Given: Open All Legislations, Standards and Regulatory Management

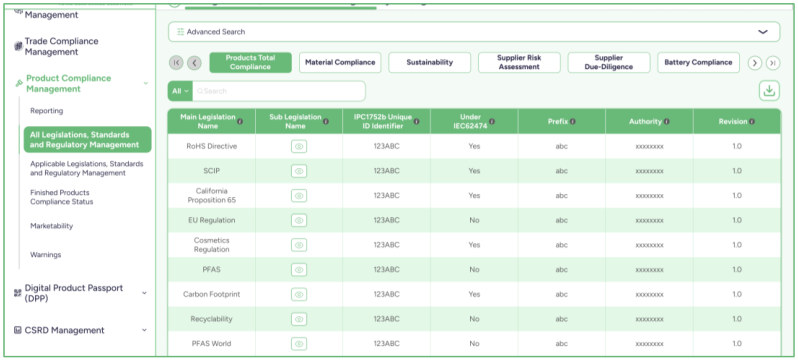Looking at the screenshot, I should 88,140.
